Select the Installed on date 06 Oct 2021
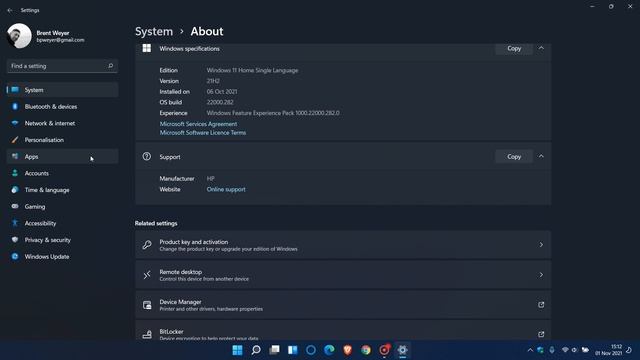This screenshot has width=640, height=360. (x=222, y=92)
